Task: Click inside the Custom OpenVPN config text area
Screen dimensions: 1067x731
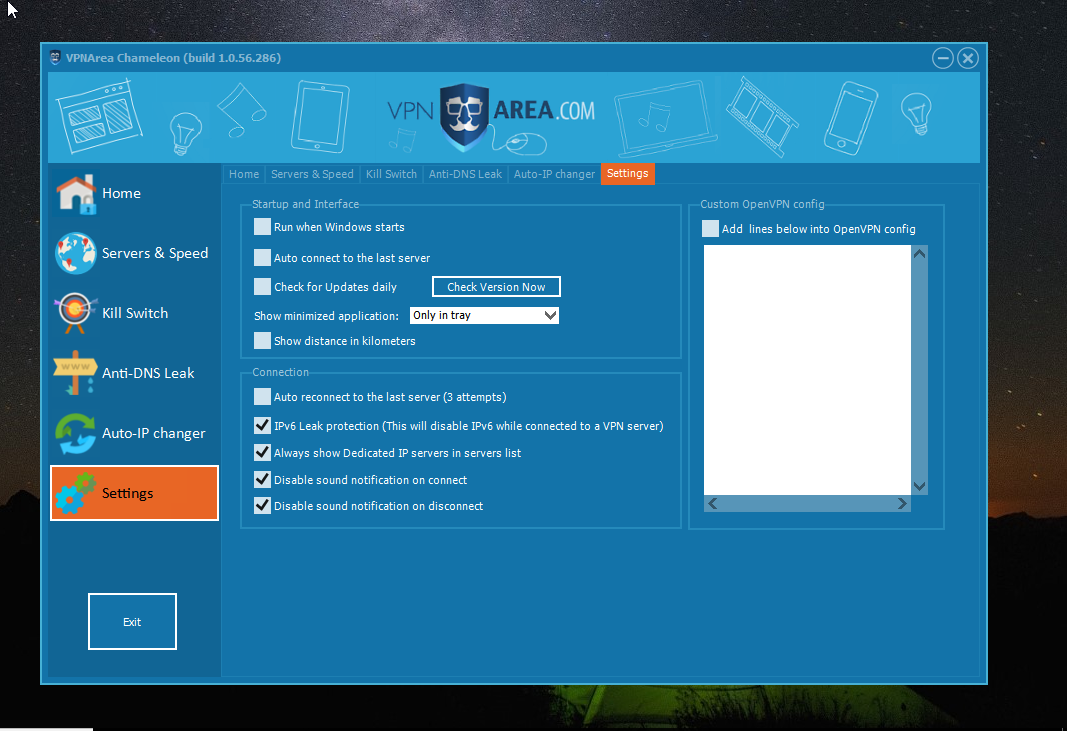Action: (x=807, y=370)
